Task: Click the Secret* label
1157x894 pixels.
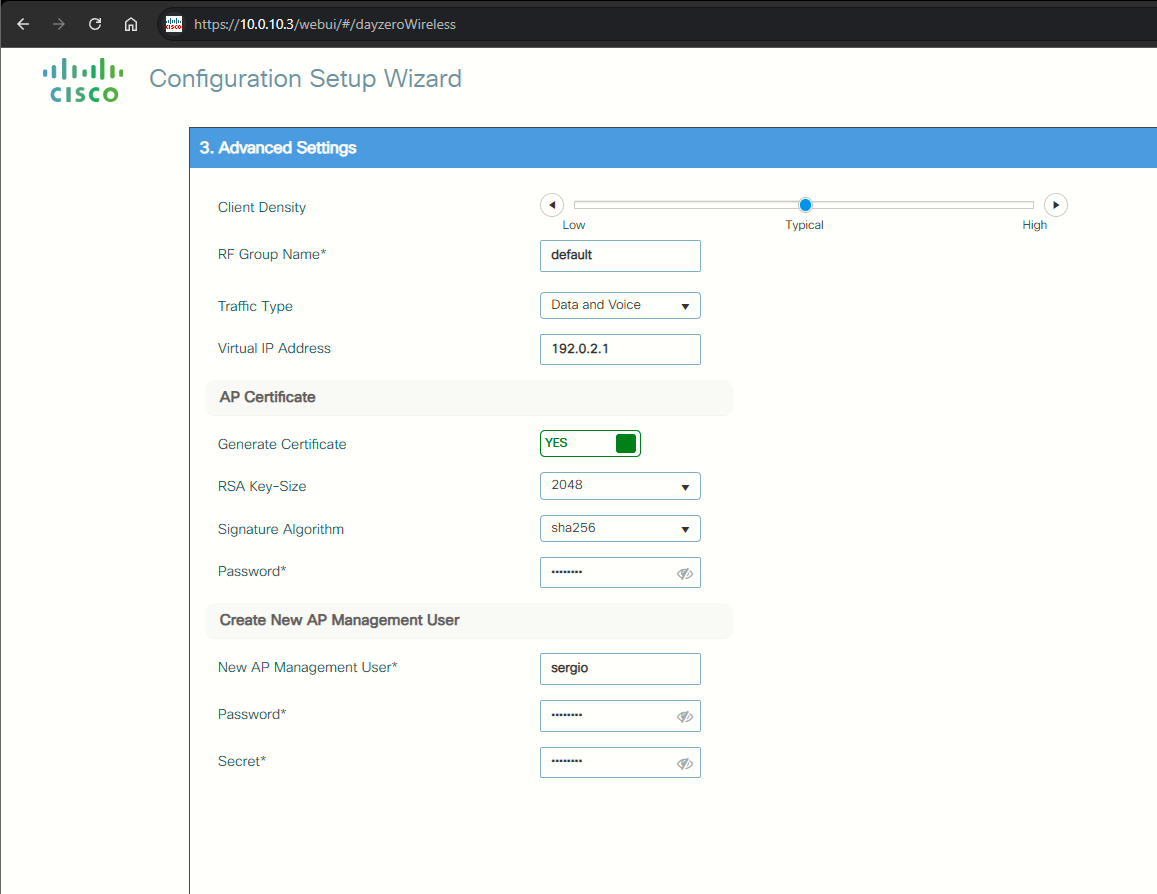Action: [x=242, y=761]
